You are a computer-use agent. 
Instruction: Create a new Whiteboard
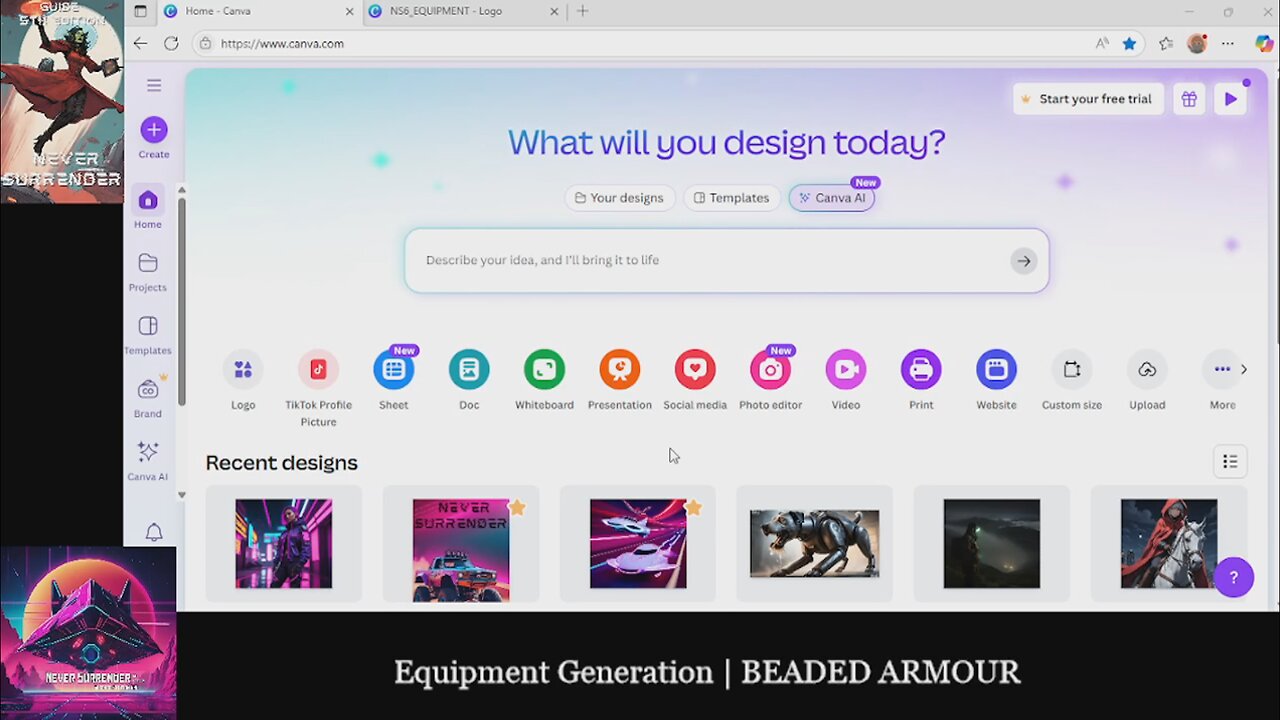(x=544, y=380)
